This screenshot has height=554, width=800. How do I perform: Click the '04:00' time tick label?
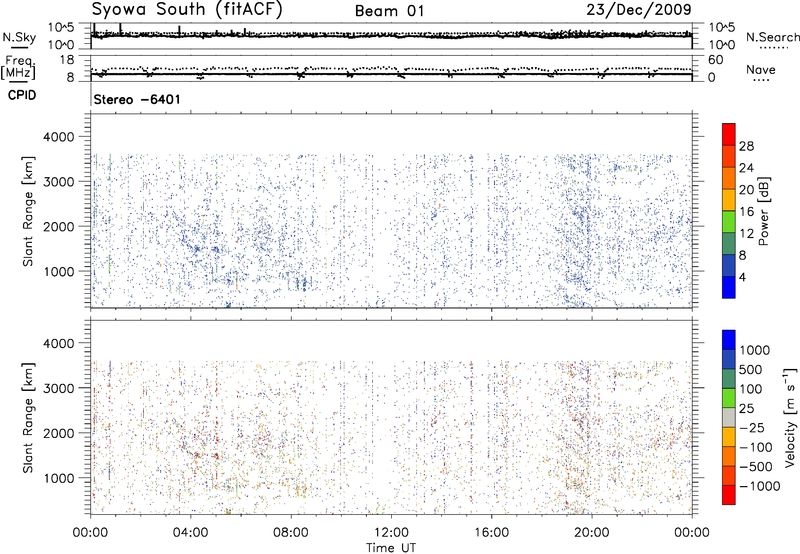[x=191, y=533]
